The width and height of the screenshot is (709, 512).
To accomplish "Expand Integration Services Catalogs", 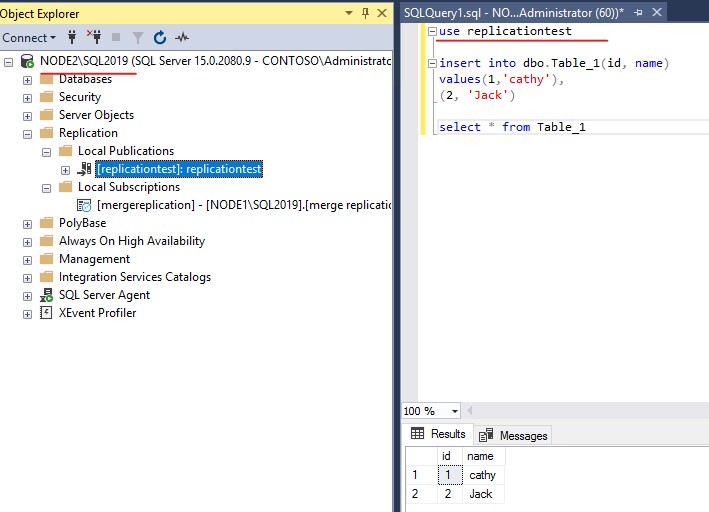I will click(x=28, y=278).
